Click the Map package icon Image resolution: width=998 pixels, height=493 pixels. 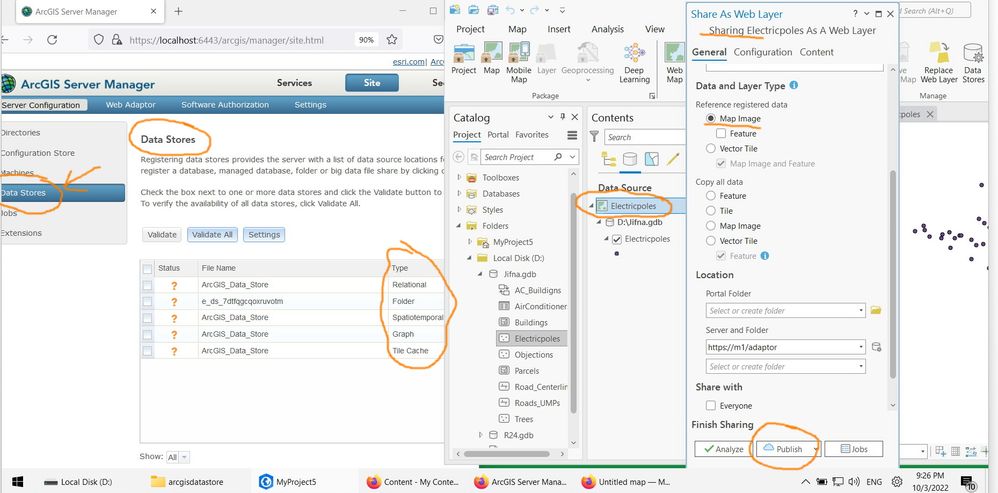click(x=491, y=52)
